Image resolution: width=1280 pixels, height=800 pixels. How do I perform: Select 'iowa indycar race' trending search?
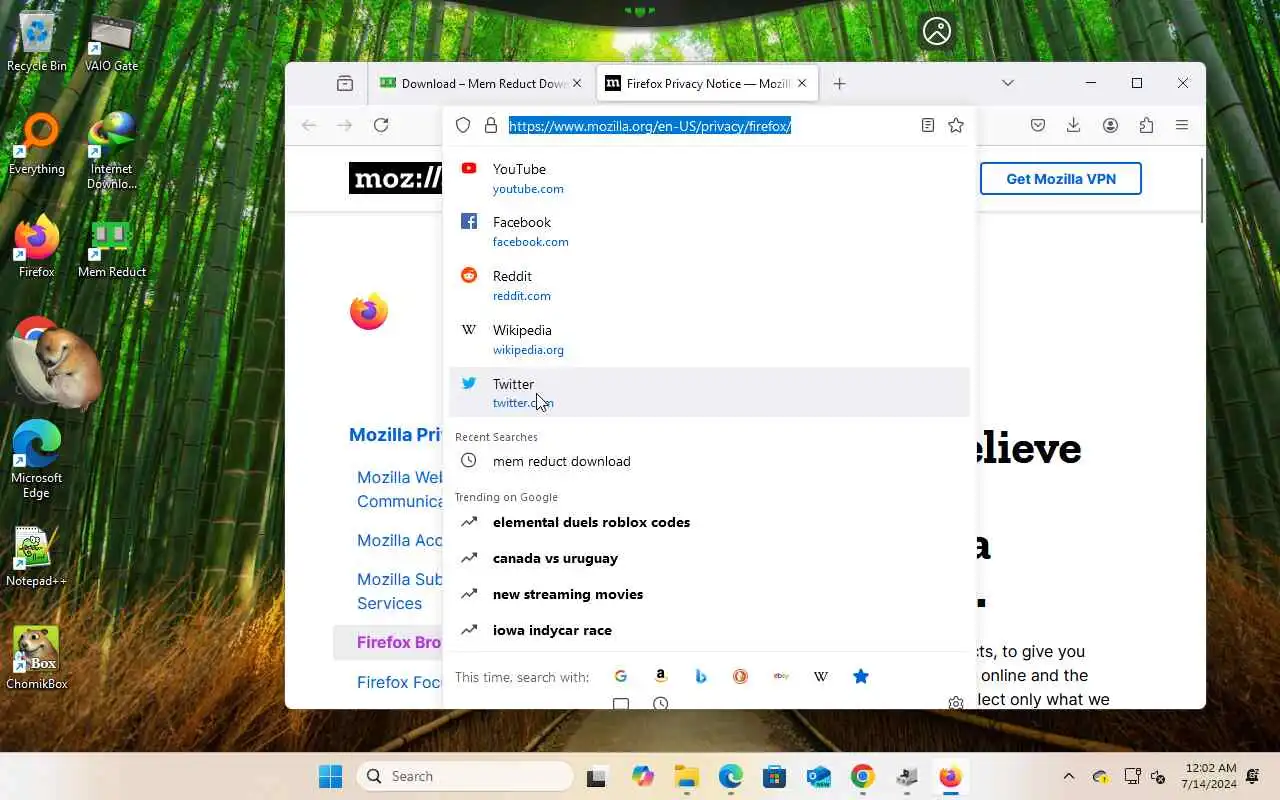[x=709, y=630]
